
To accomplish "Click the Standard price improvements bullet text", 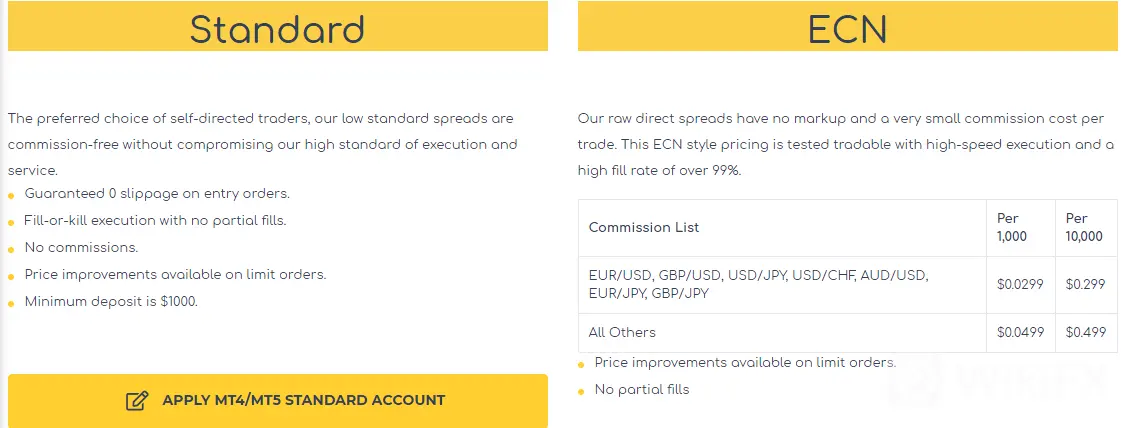I will point(175,274).
